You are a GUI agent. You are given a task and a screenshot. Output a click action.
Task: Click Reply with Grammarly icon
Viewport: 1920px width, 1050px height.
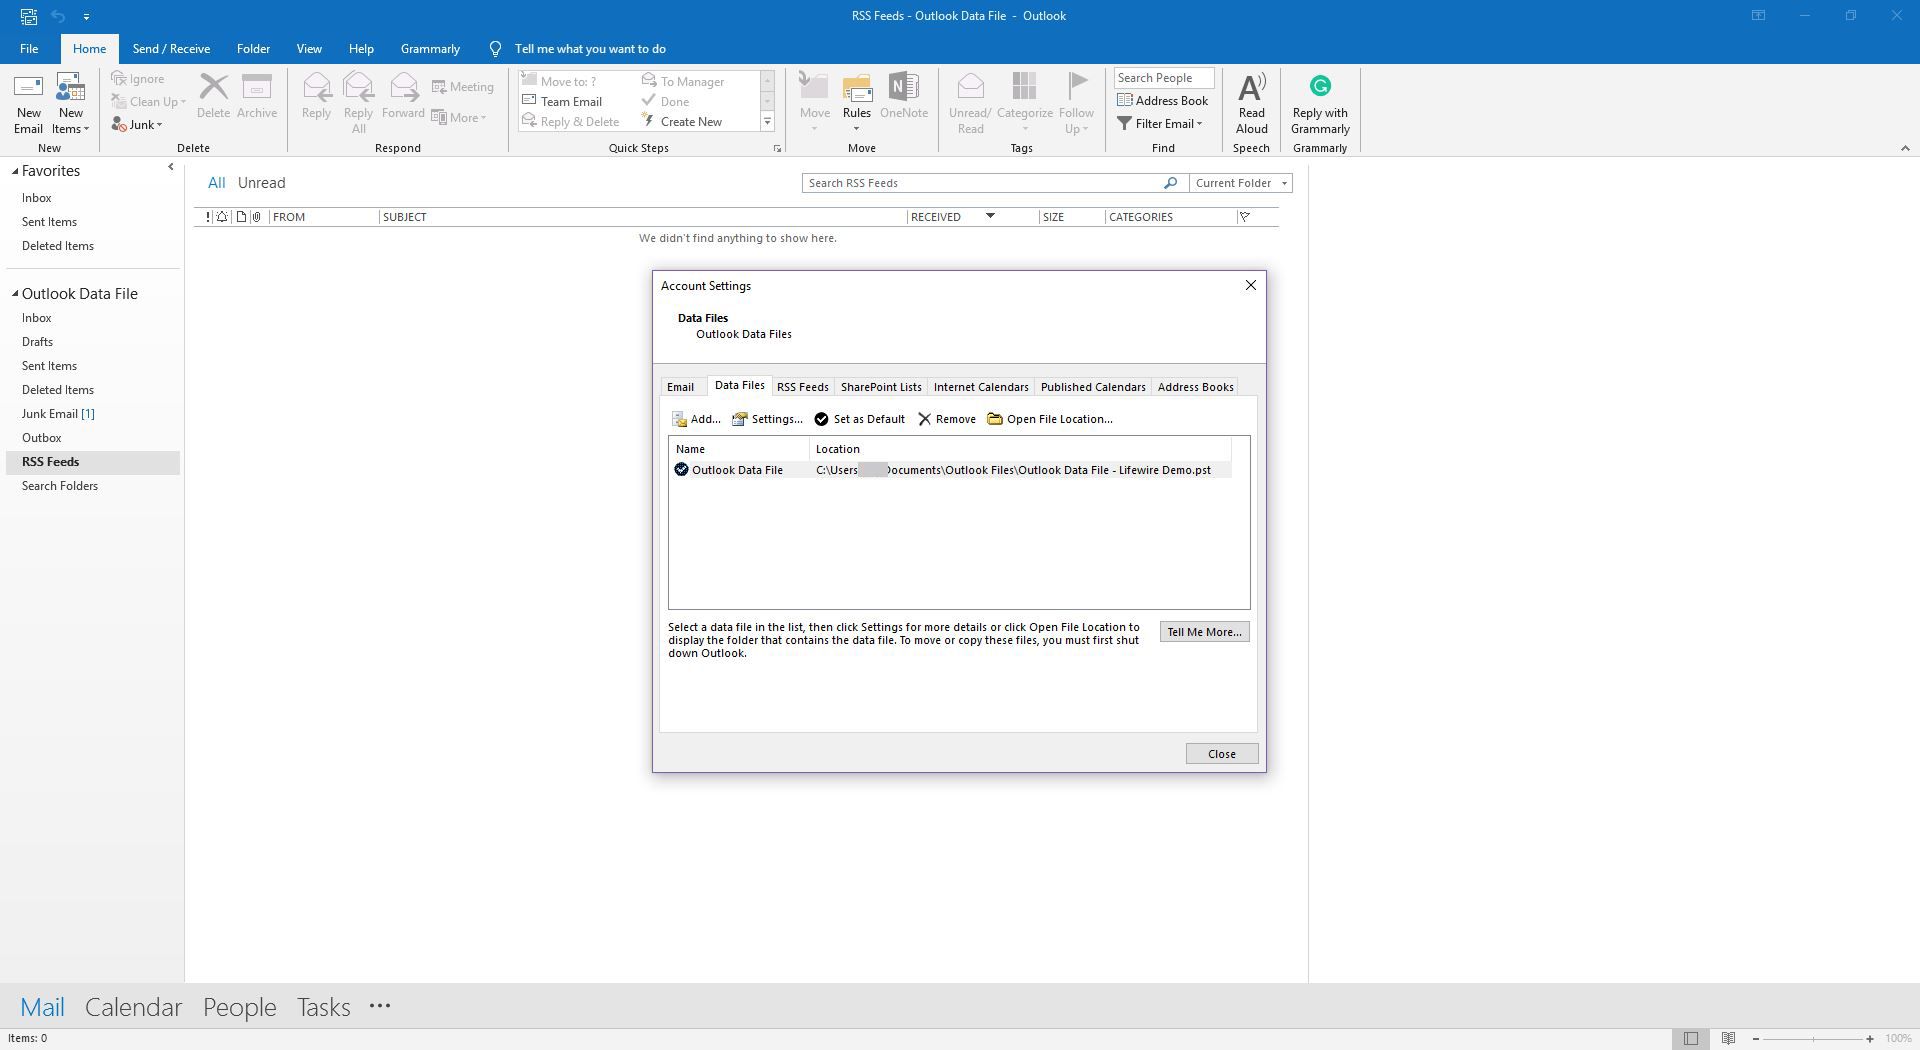1320,103
